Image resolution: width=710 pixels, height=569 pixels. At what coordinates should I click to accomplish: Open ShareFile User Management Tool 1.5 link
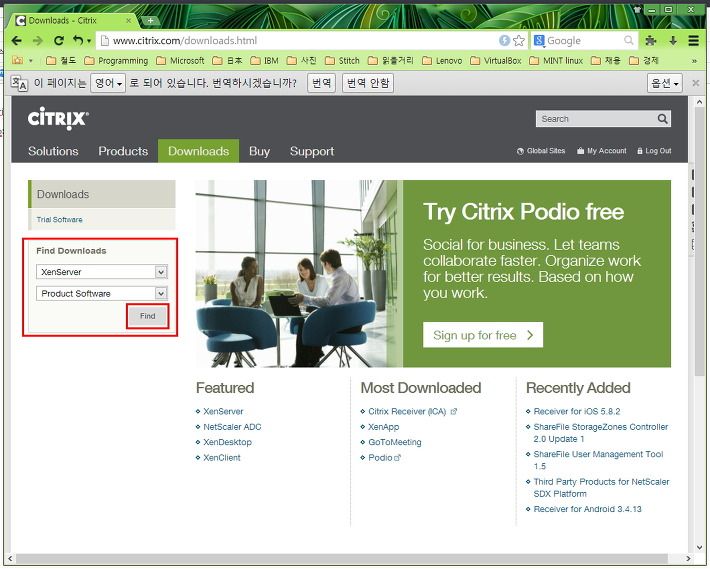point(598,460)
